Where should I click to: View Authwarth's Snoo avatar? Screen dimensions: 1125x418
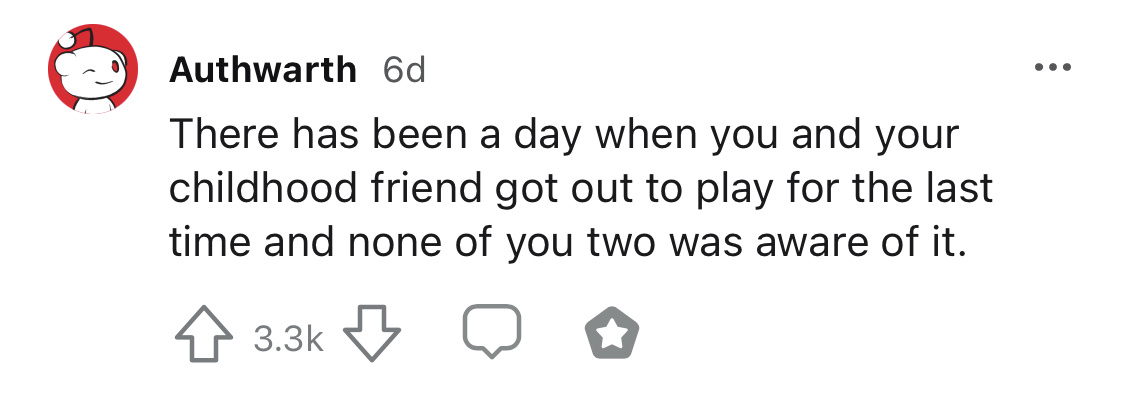click(93, 69)
